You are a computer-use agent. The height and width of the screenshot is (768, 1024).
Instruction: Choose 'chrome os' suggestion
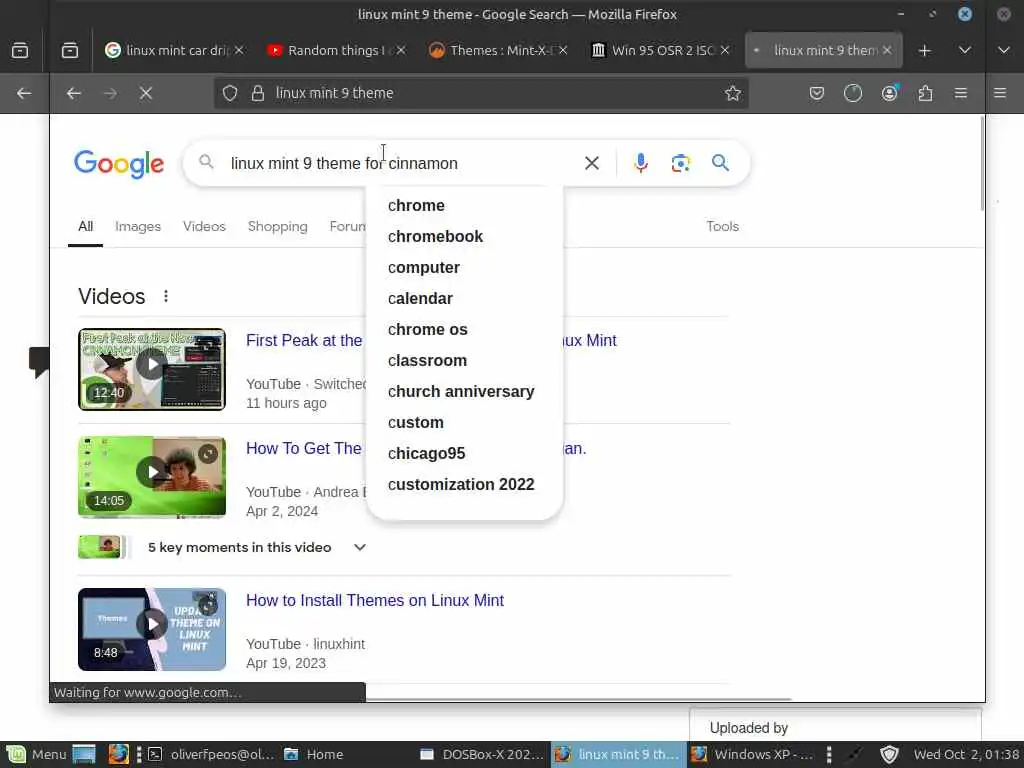pyautogui.click(x=464, y=330)
